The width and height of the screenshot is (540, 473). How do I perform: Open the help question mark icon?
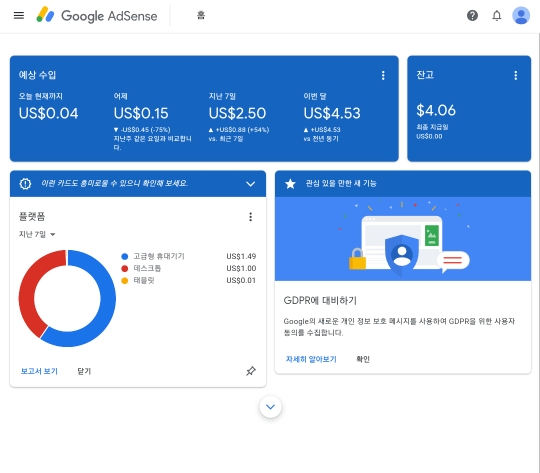[x=472, y=16]
